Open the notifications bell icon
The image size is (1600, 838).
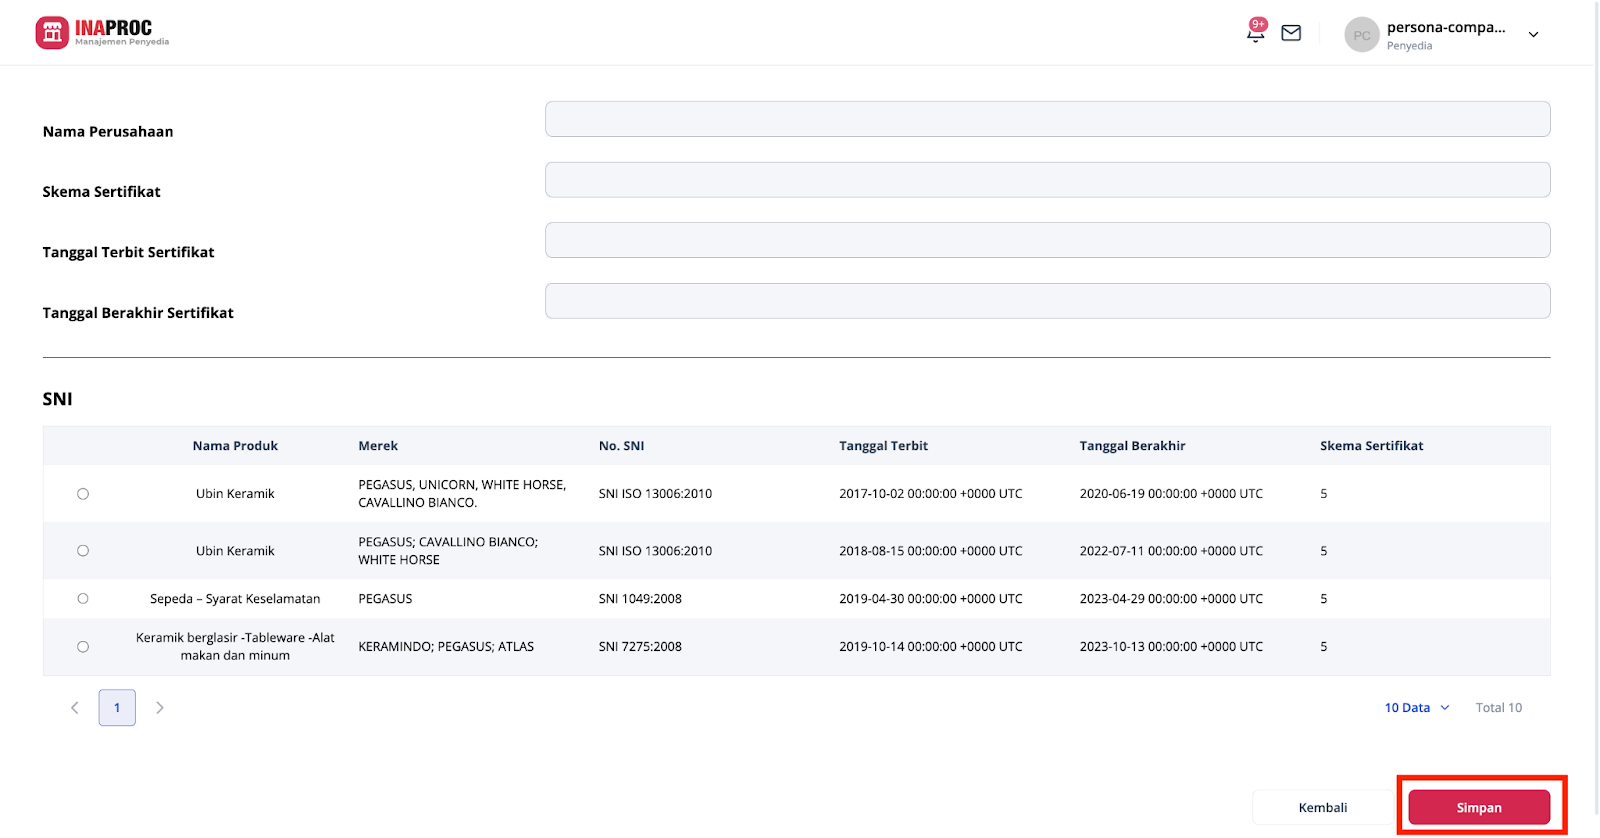click(x=1256, y=32)
